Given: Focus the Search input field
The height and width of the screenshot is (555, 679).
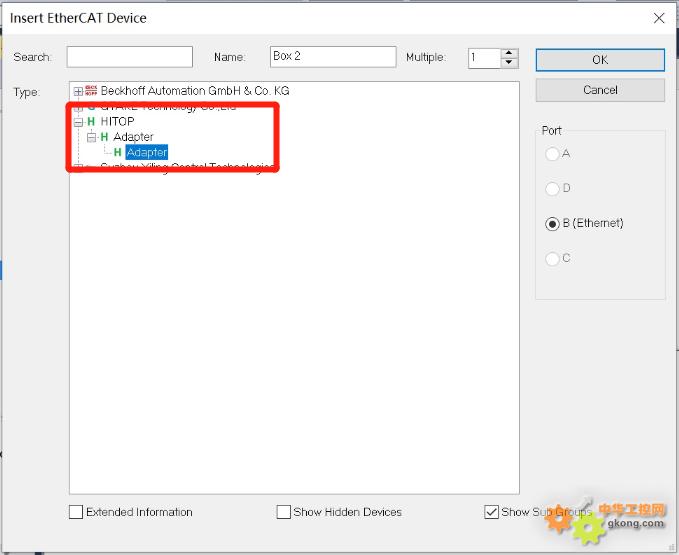Looking at the screenshot, I should 129,57.
